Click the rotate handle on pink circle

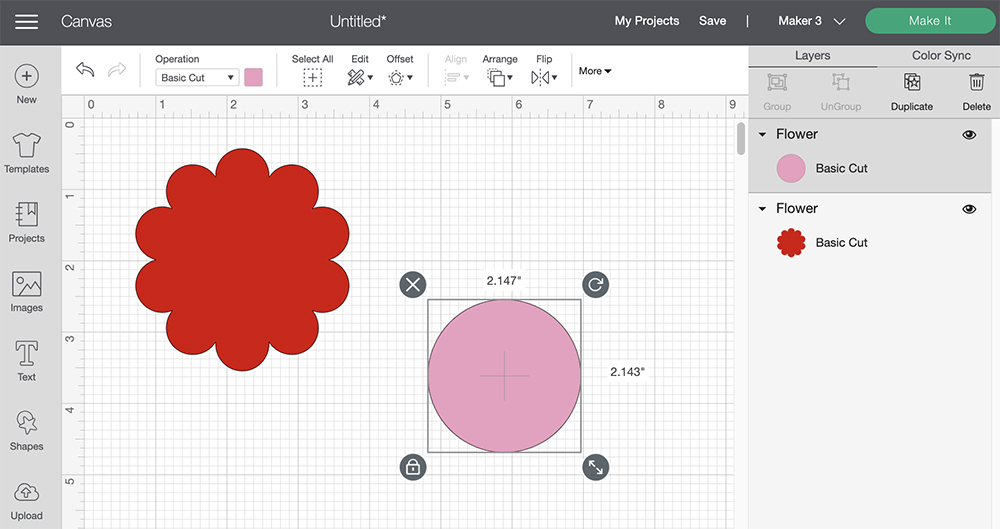[596, 285]
